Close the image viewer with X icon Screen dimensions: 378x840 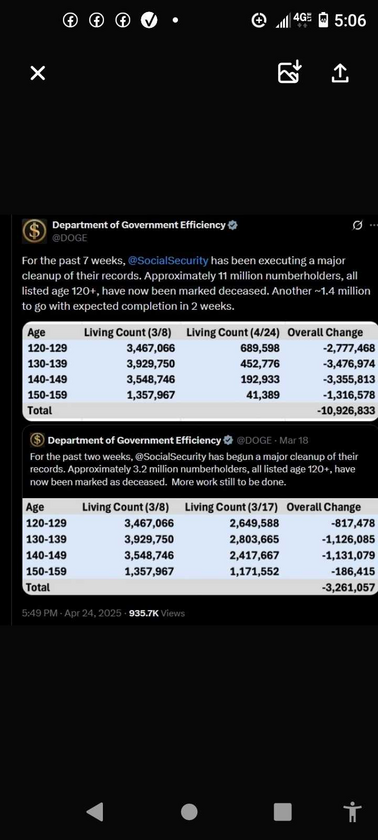37,73
